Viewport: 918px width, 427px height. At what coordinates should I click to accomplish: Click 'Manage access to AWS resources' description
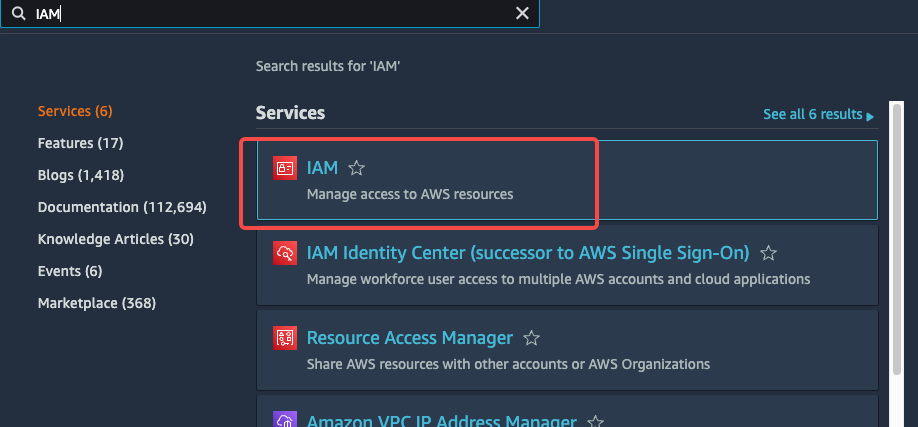click(x=410, y=194)
